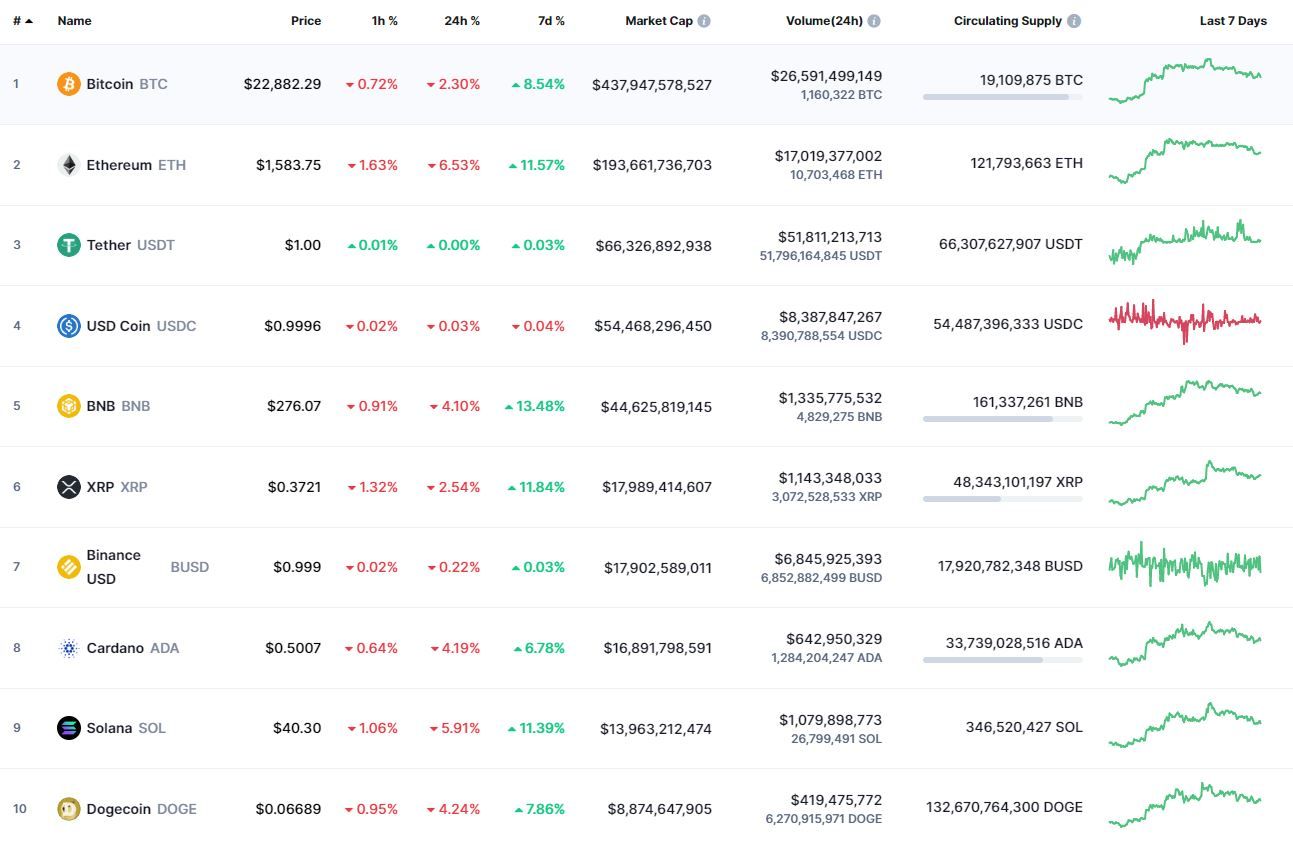This screenshot has height=848, width=1293.
Task: Click the USD Coin logo icon
Action: click(x=68, y=326)
